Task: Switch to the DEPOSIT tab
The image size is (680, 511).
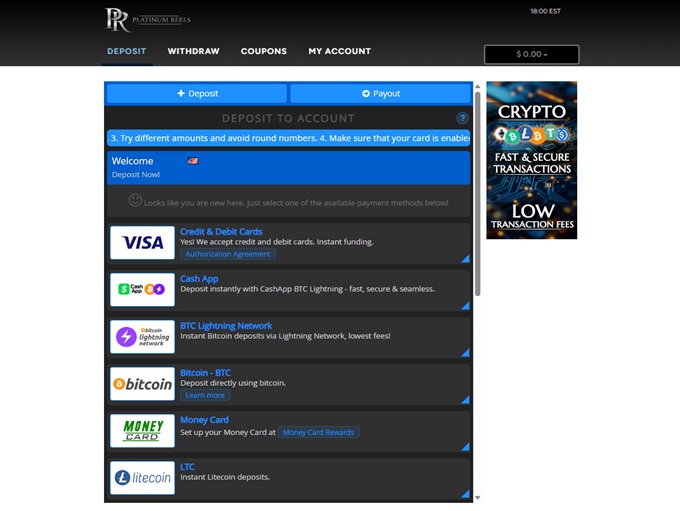Action: tap(127, 51)
